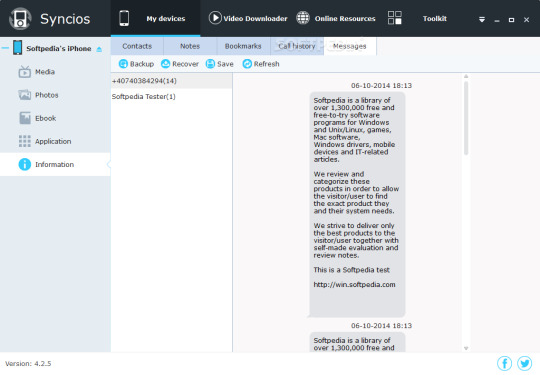Select Softpedia's iPhone in the sidebar
Screen dimensions: 540x375
pyautogui.click(x=59, y=49)
